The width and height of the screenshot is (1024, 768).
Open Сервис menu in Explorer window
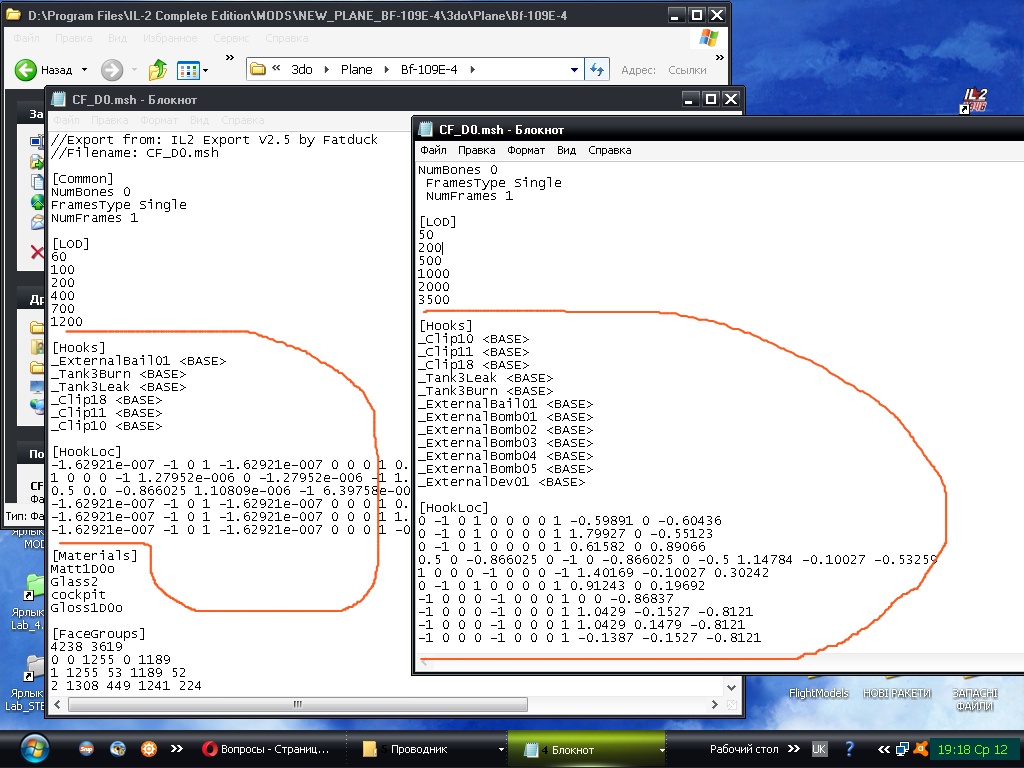click(231, 39)
